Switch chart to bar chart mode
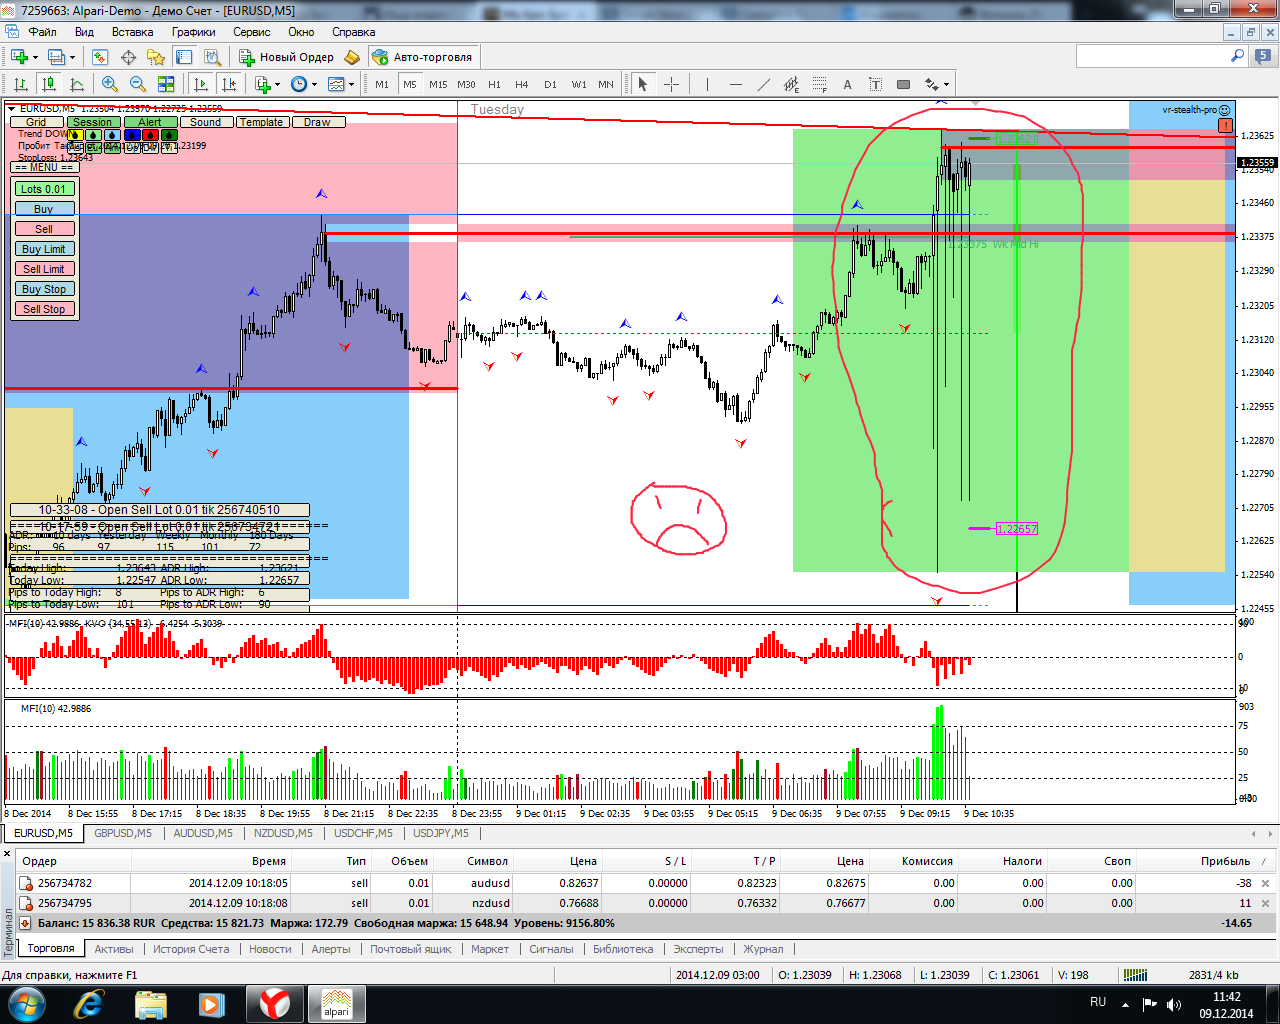The height and width of the screenshot is (1024, 1280). (x=20, y=84)
